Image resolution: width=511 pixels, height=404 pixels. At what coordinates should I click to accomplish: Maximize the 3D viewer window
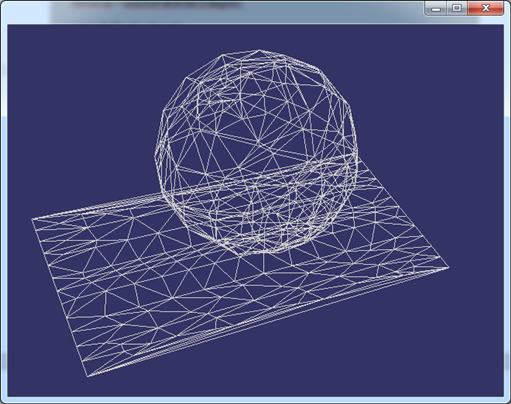457,8
